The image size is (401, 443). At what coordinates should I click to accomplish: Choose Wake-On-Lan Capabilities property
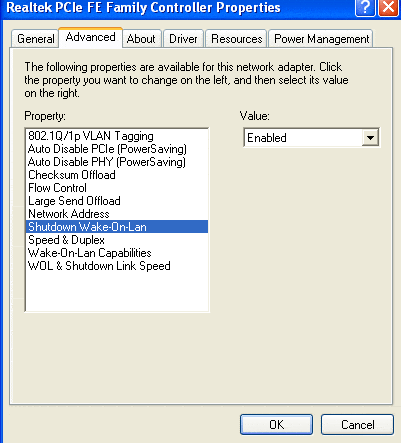coord(117,253)
